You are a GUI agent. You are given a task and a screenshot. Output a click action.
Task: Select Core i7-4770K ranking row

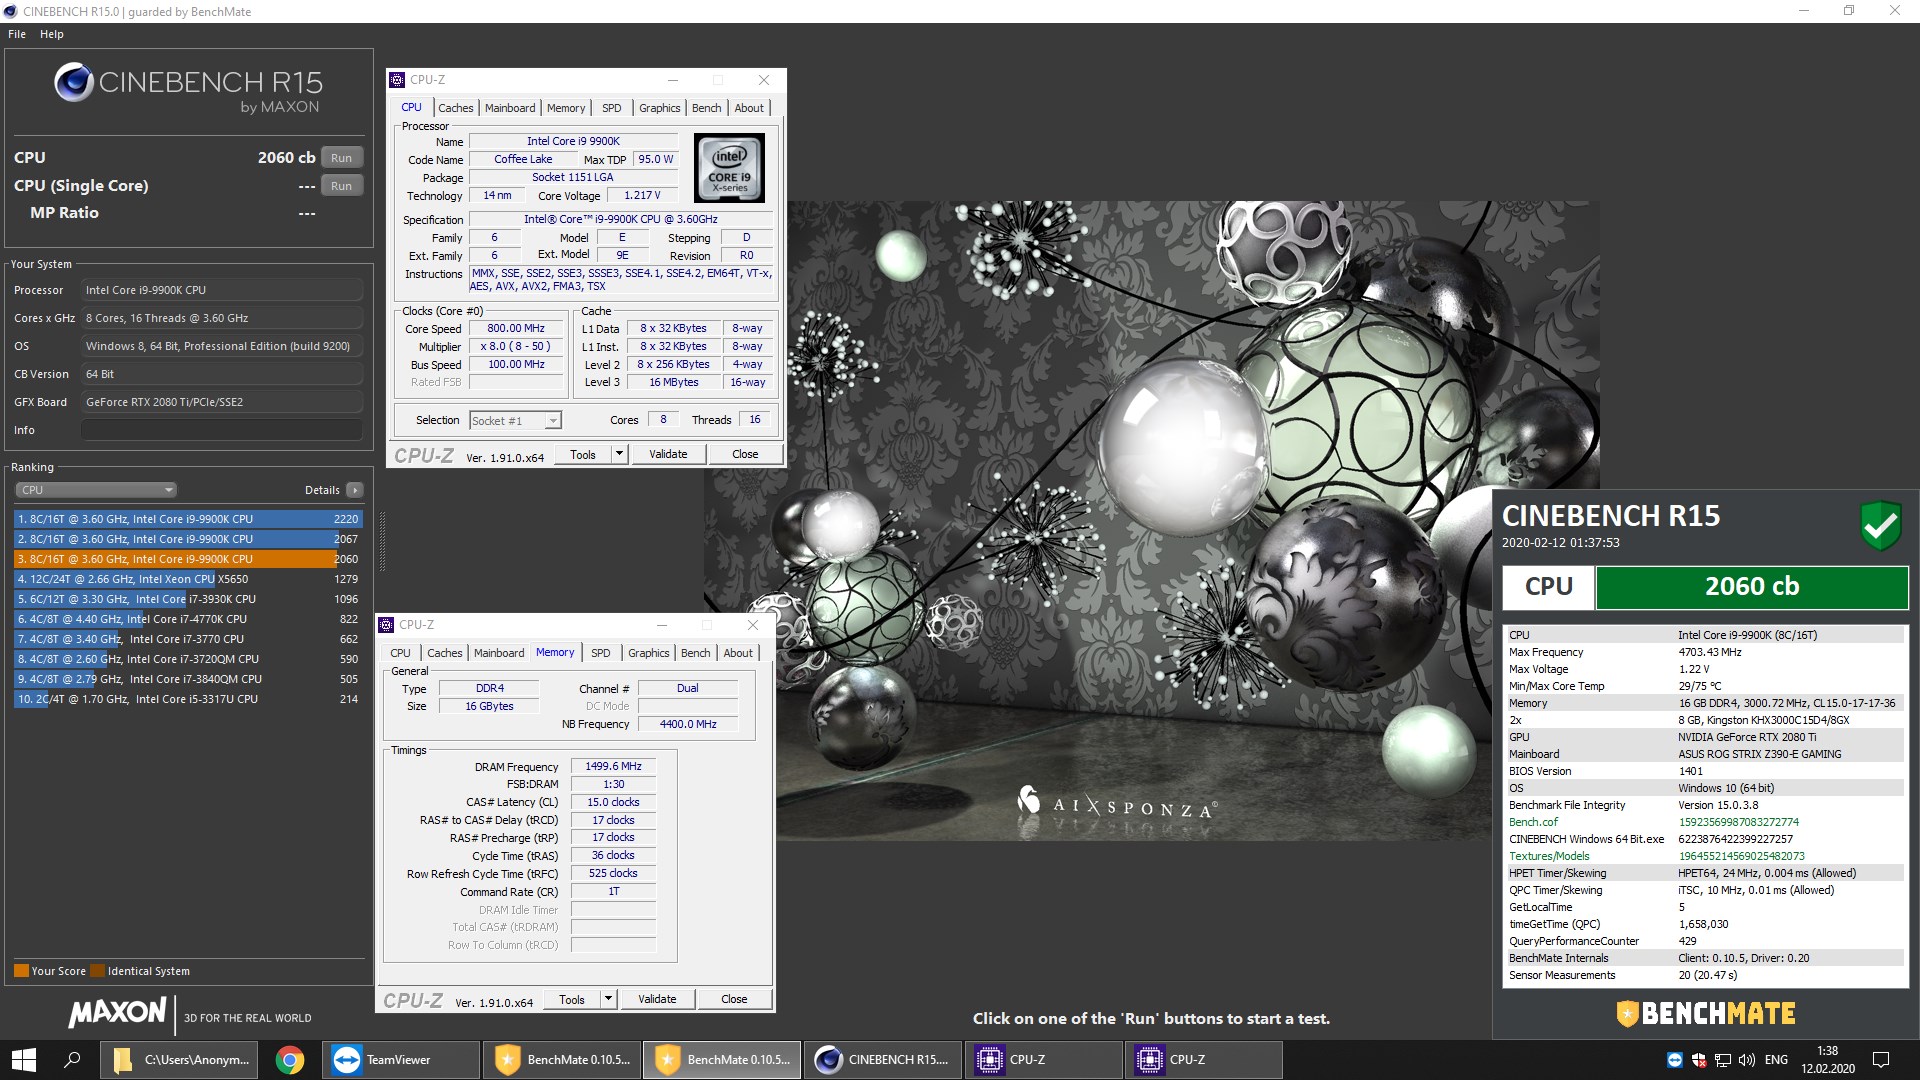(x=188, y=619)
